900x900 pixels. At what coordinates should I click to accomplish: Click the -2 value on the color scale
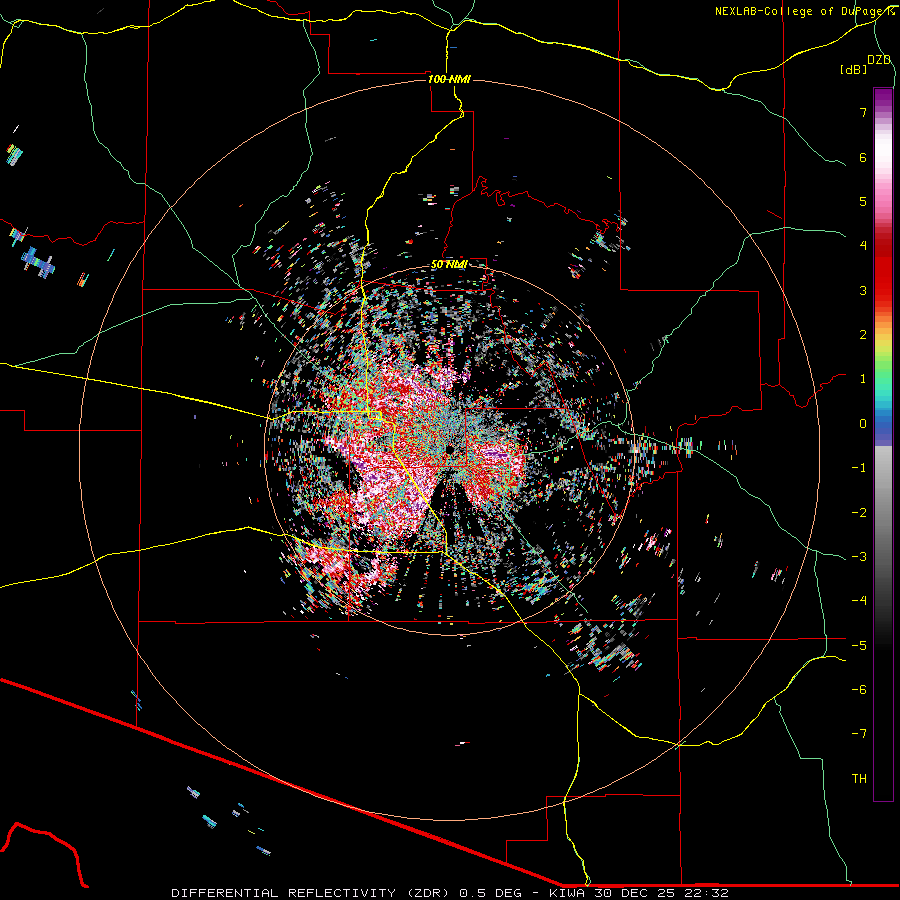[859, 512]
